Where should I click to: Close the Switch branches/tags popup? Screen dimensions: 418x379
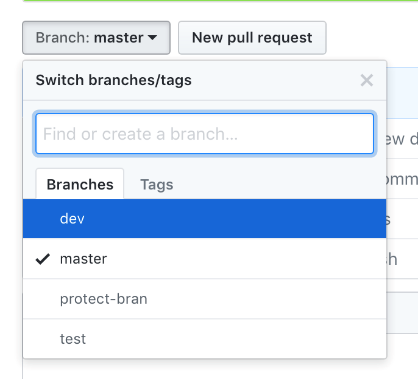[x=367, y=80]
